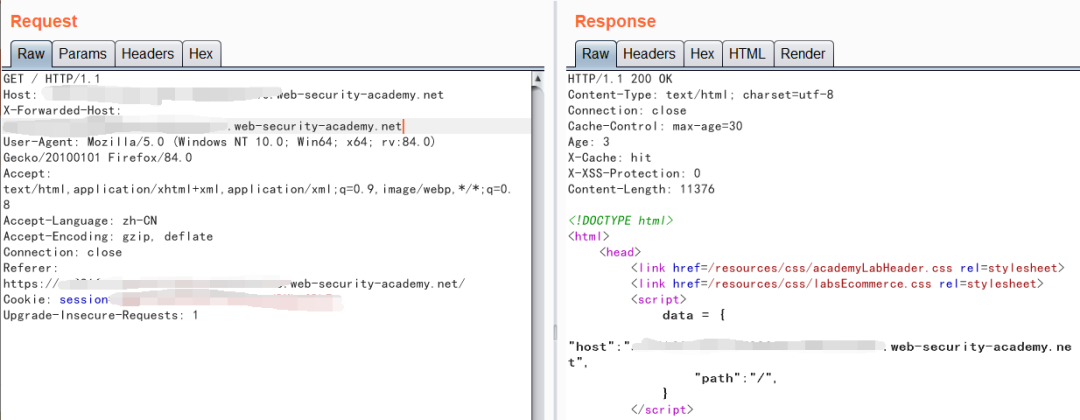The image size is (1080, 420).
Task: Open the Response Hex tab
Action: pyautogui.click(x=702, y=54)
